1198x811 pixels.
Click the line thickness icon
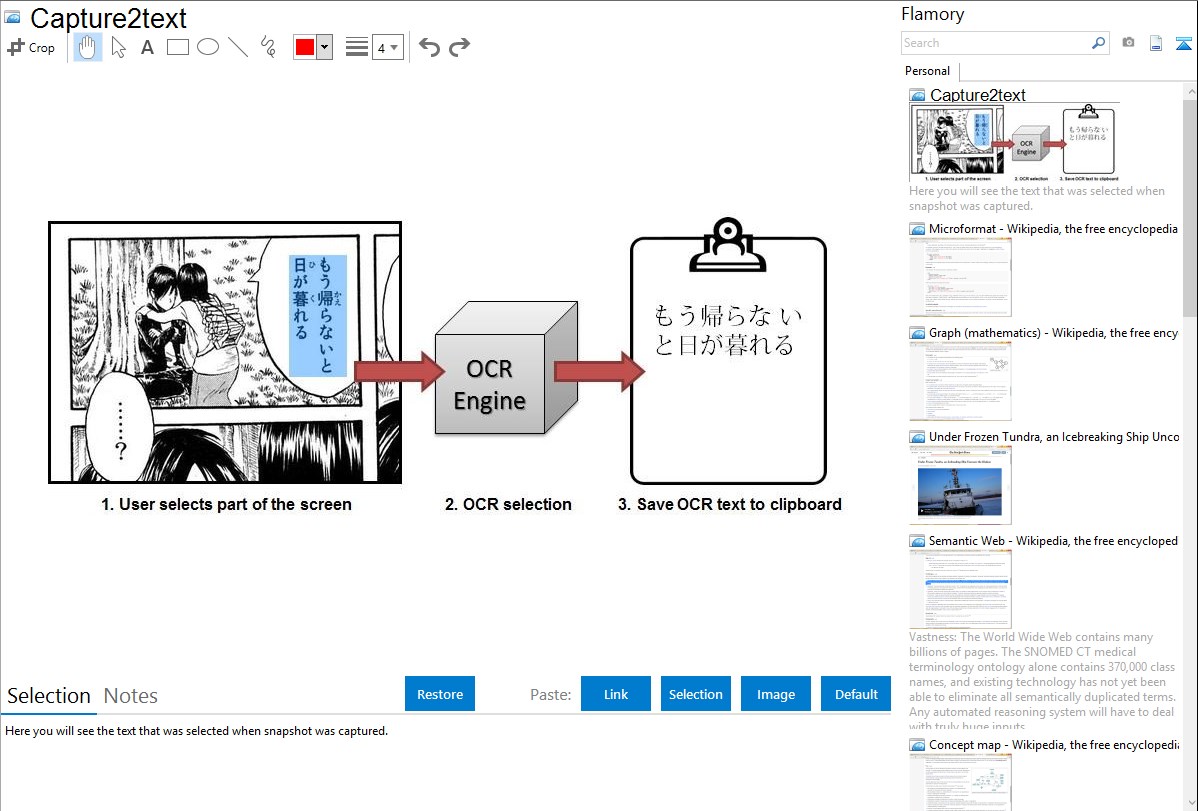357,47
